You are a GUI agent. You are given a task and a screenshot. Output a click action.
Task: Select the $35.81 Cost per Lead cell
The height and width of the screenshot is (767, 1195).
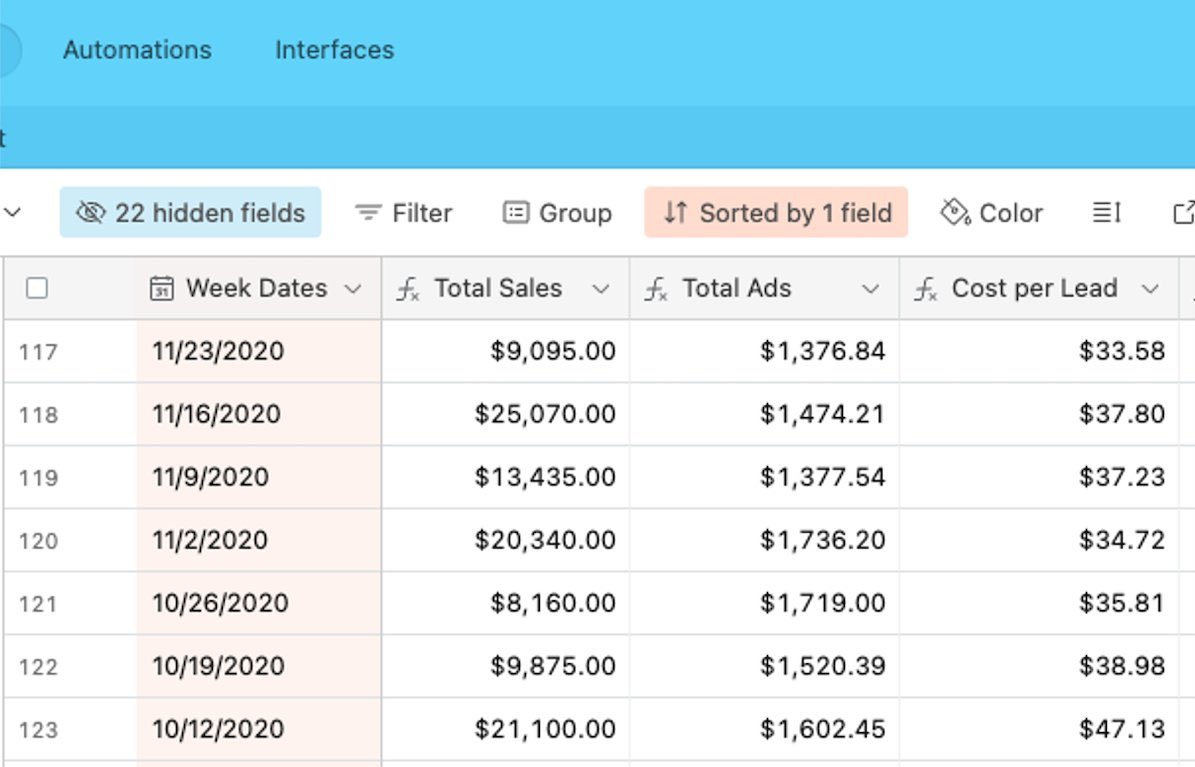pos(1039,603)
